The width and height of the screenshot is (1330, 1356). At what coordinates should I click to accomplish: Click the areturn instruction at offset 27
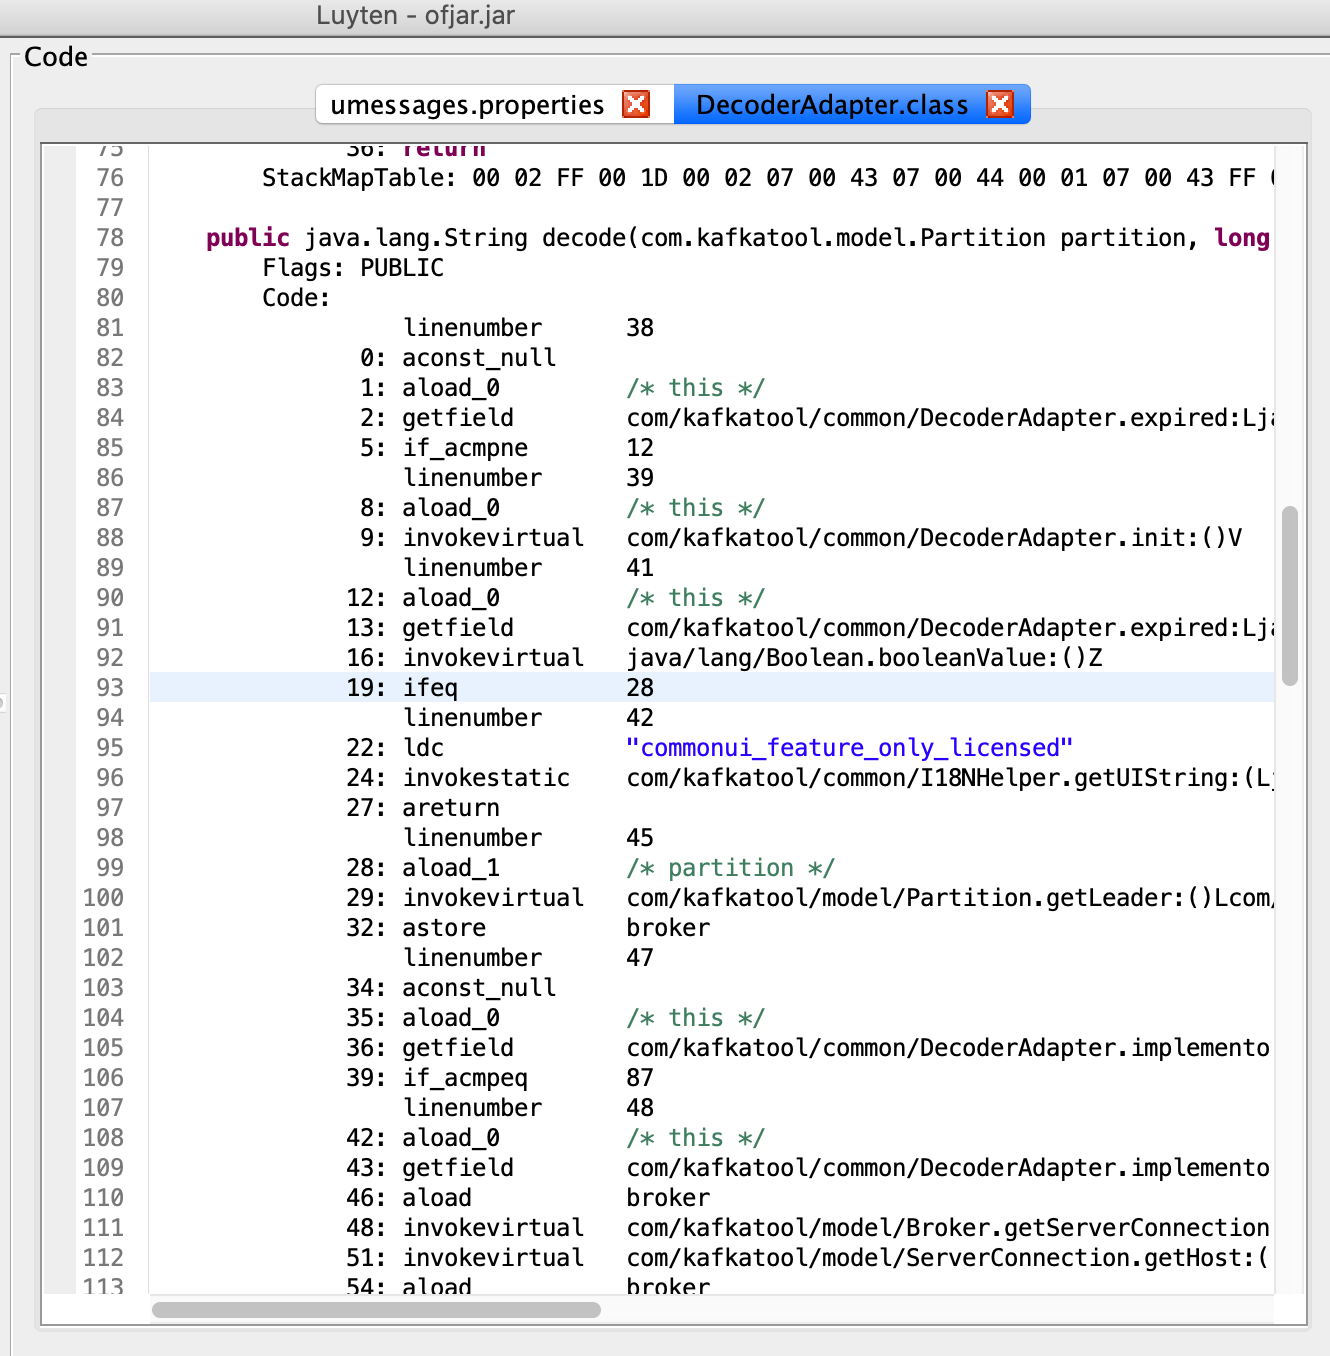[x=450, y=808]
